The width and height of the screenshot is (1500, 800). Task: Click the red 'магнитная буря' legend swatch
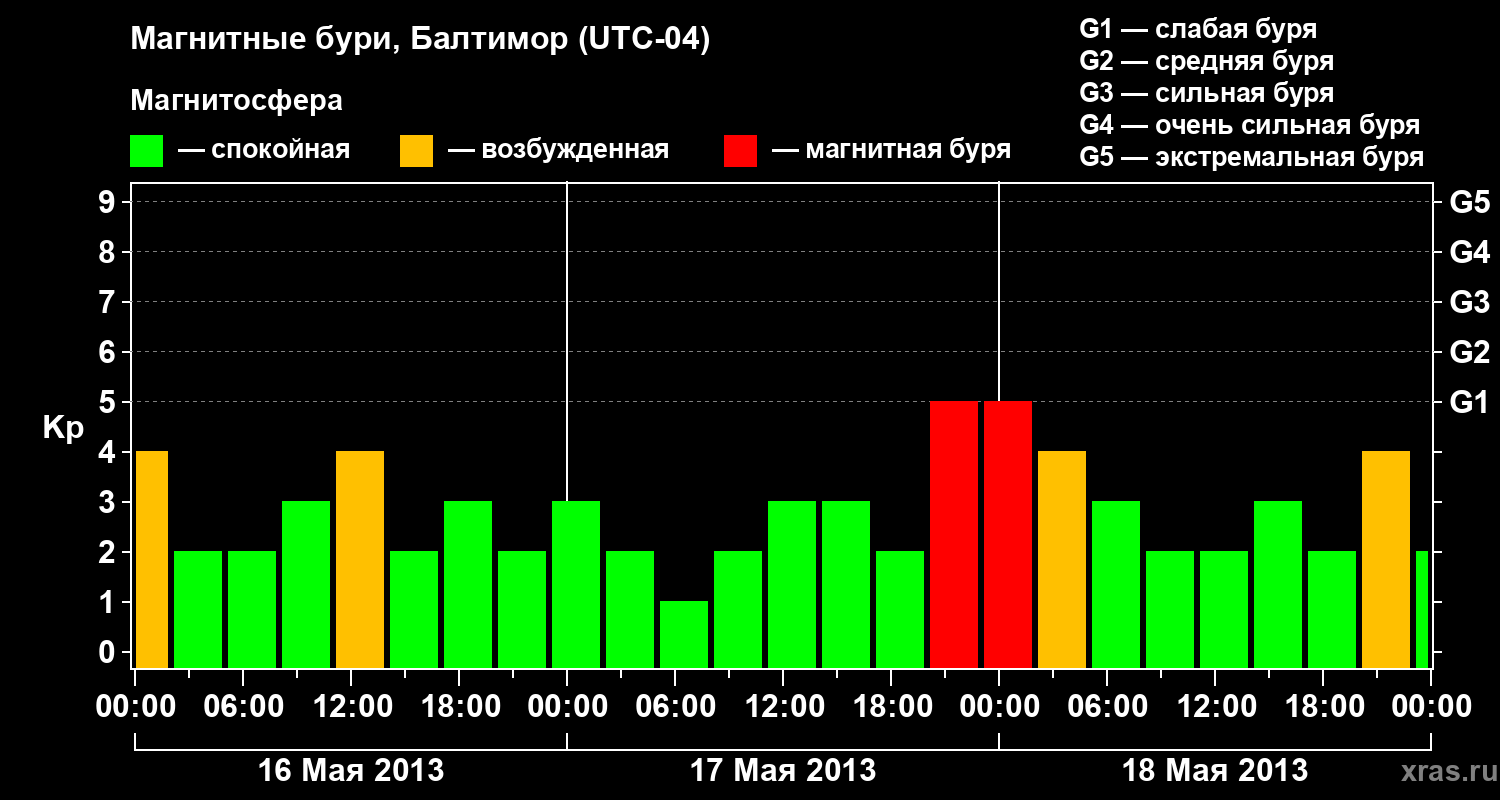[x=741, y=151]
